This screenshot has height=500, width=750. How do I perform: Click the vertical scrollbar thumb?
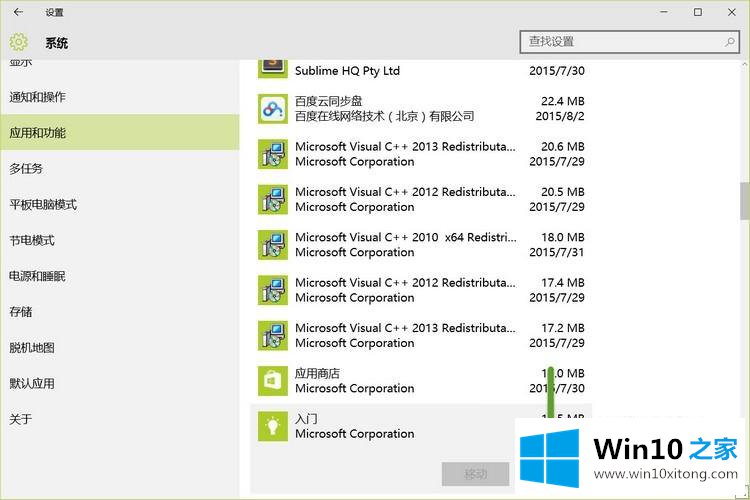[745, 200]
